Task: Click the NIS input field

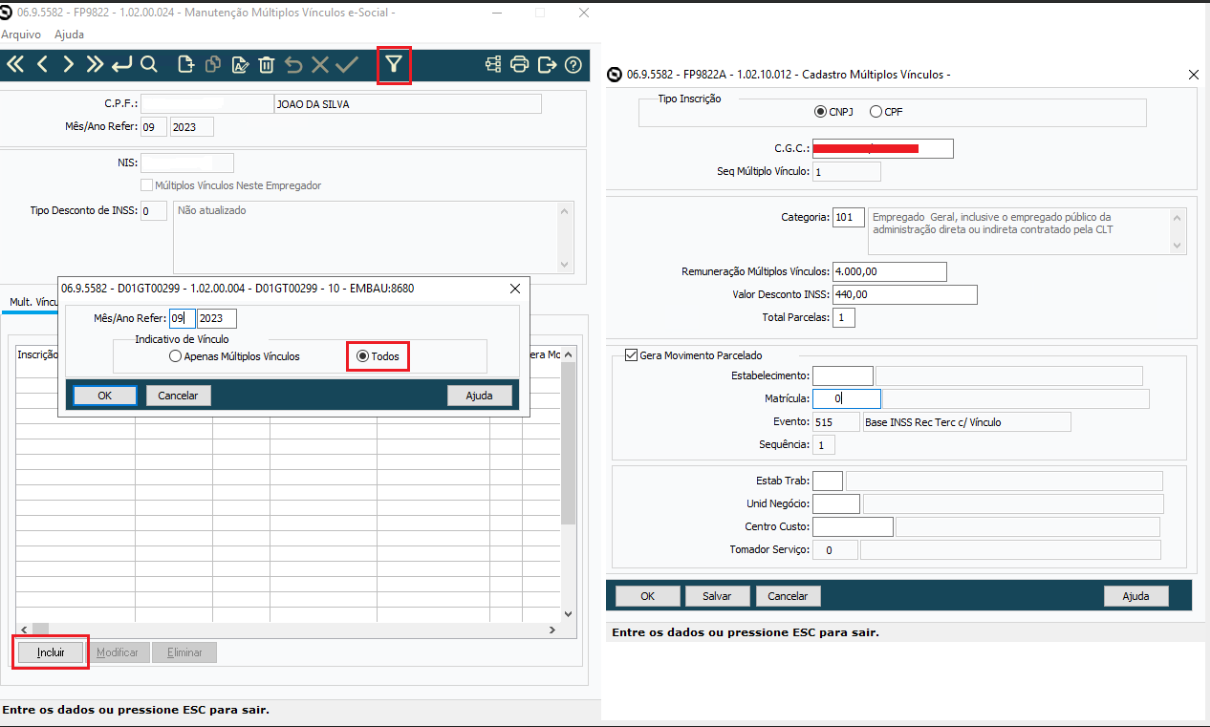Action: click(187, 162)
